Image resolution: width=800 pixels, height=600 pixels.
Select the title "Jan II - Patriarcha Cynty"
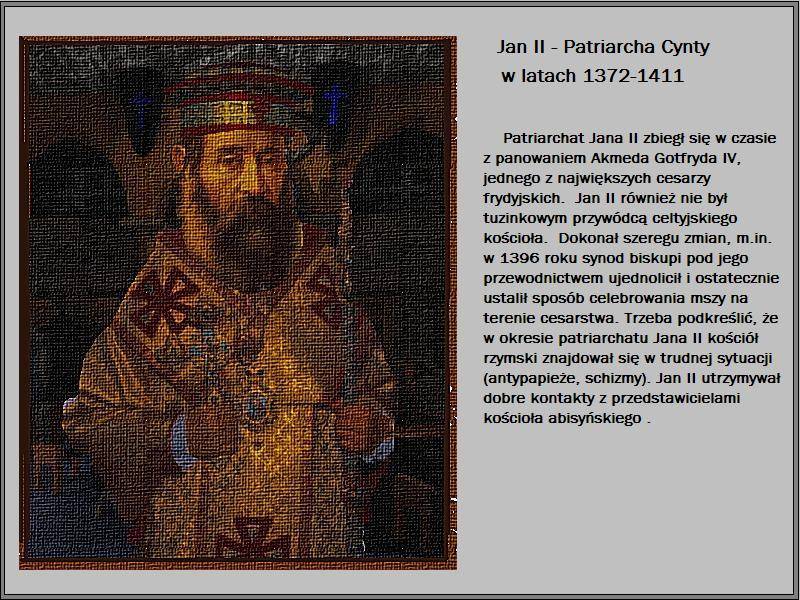point(602,47)
